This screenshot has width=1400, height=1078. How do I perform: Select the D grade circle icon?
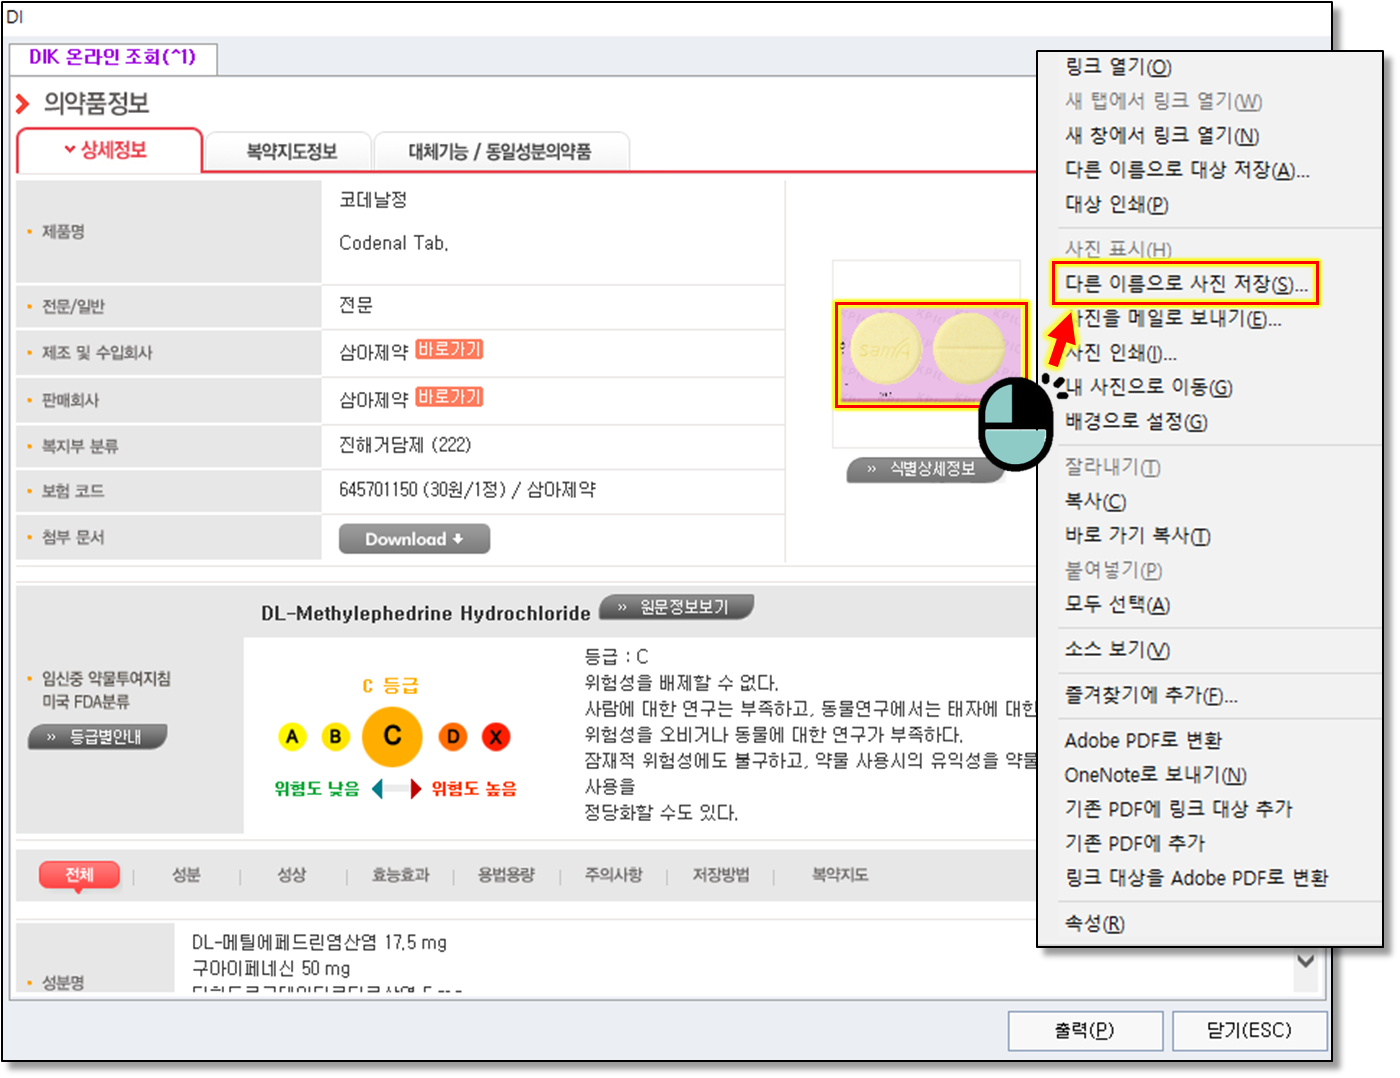[x=453, y=737]
